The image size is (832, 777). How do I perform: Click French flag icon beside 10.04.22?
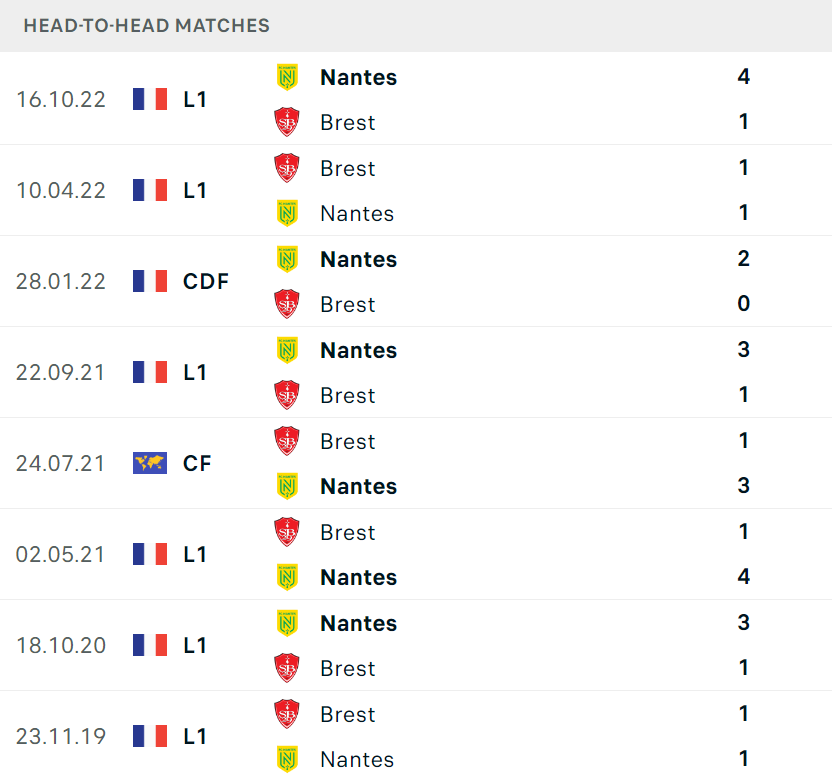[150, 190]
